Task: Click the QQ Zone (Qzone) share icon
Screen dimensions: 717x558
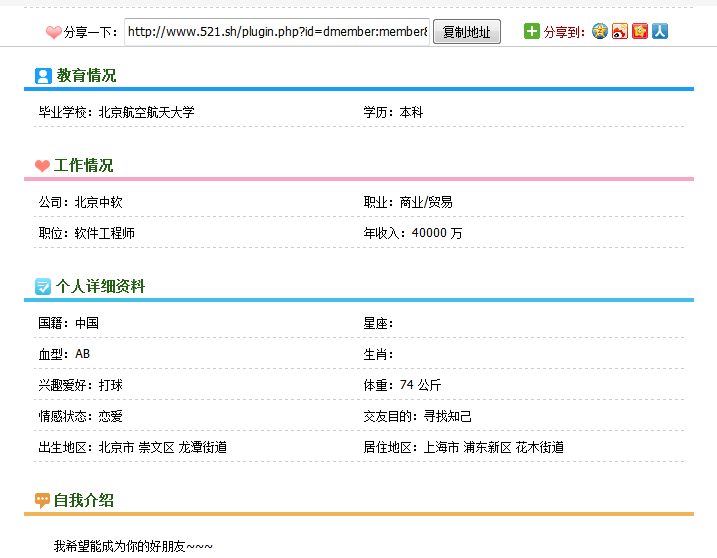Action: pyautogui.click(x=599, y=31)
